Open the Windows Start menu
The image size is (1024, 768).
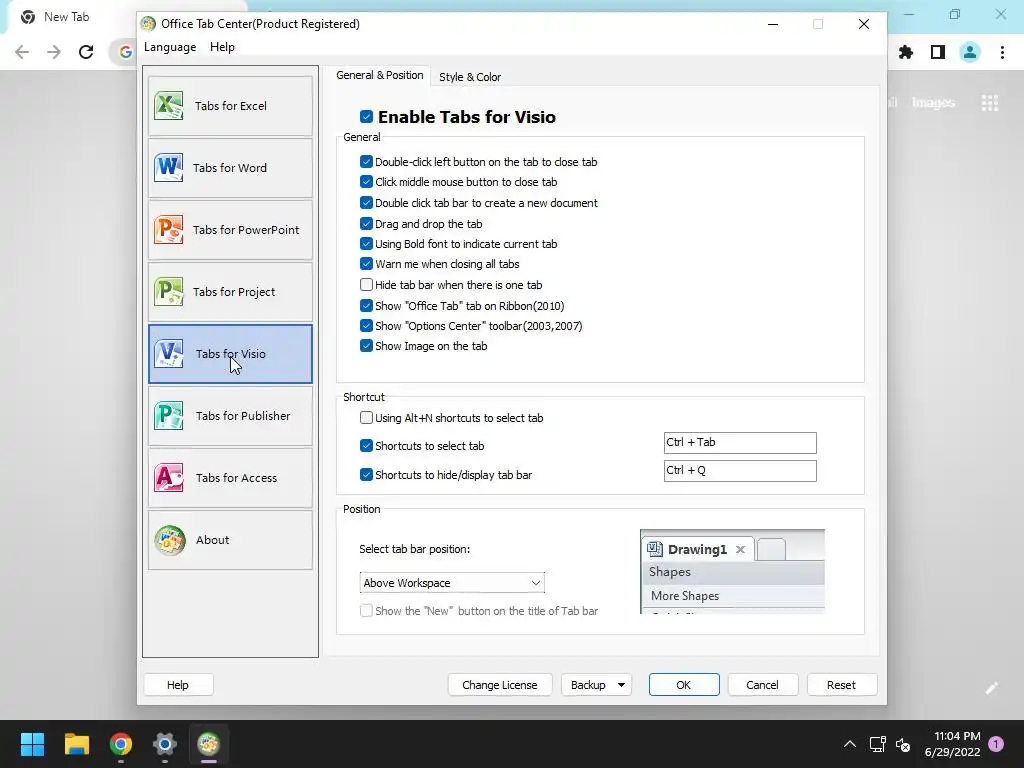(x=32, y=744)
